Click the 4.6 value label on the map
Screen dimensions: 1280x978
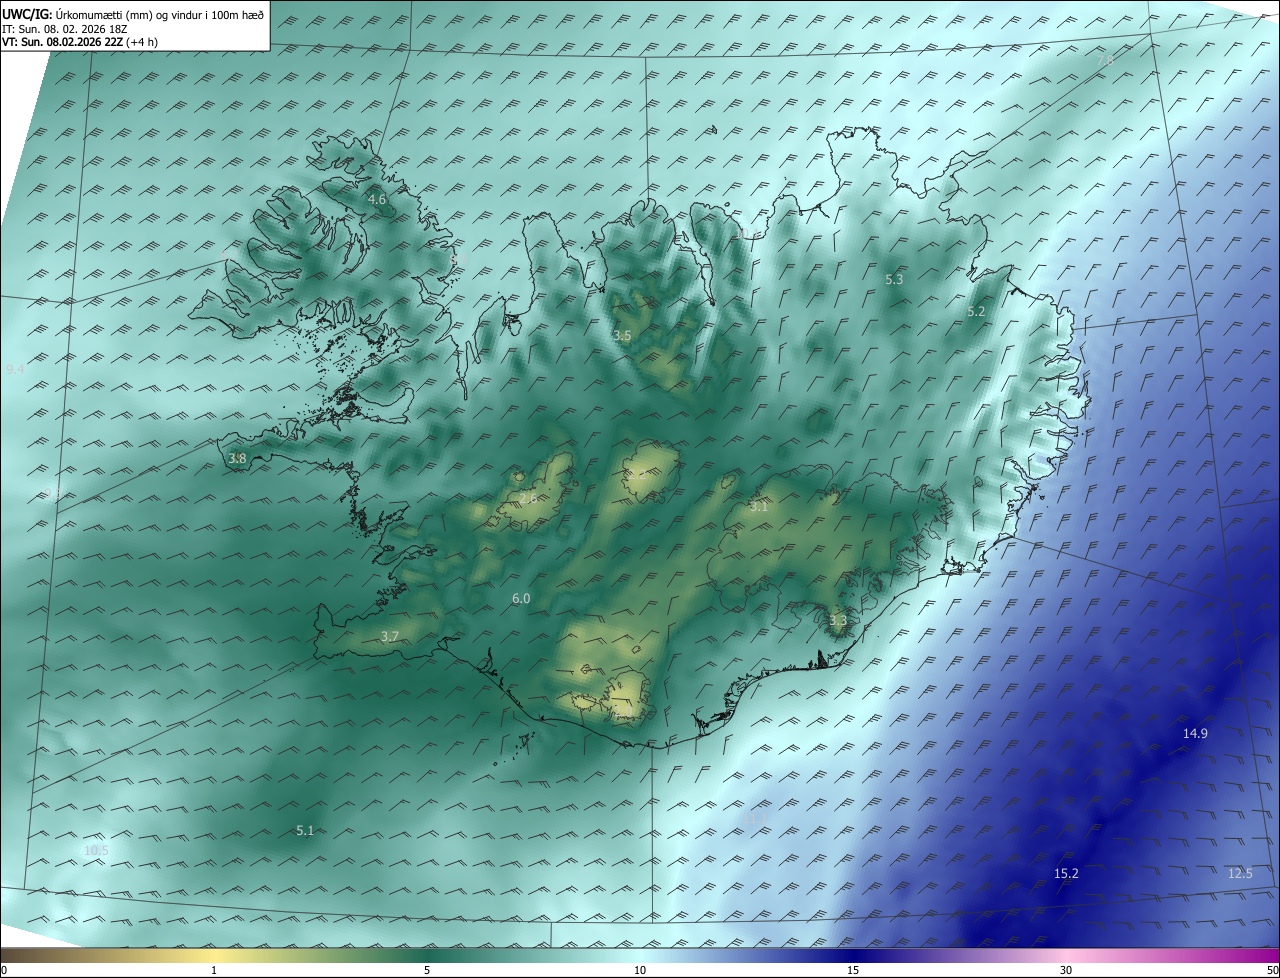coord(377,200)
